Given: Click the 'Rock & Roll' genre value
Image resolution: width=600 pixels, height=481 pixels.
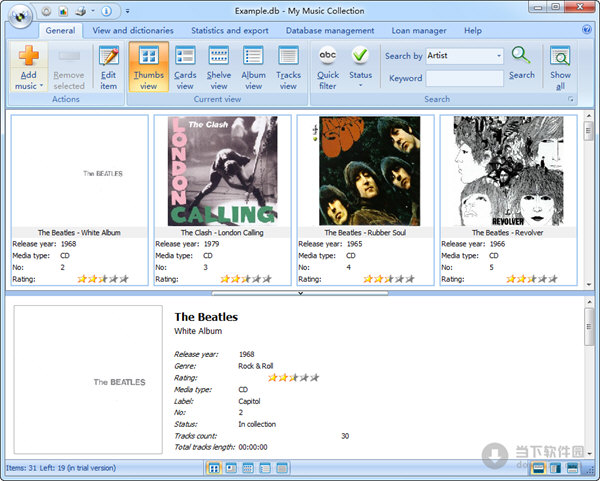Looking at the screenshot, I should pos(256,366).
